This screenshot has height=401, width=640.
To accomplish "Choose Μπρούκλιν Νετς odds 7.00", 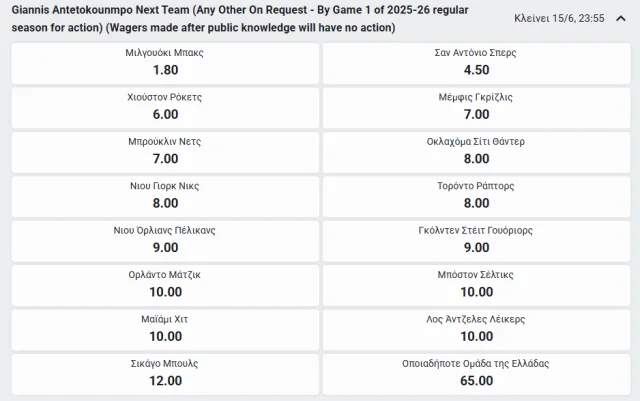I will 165,152.
